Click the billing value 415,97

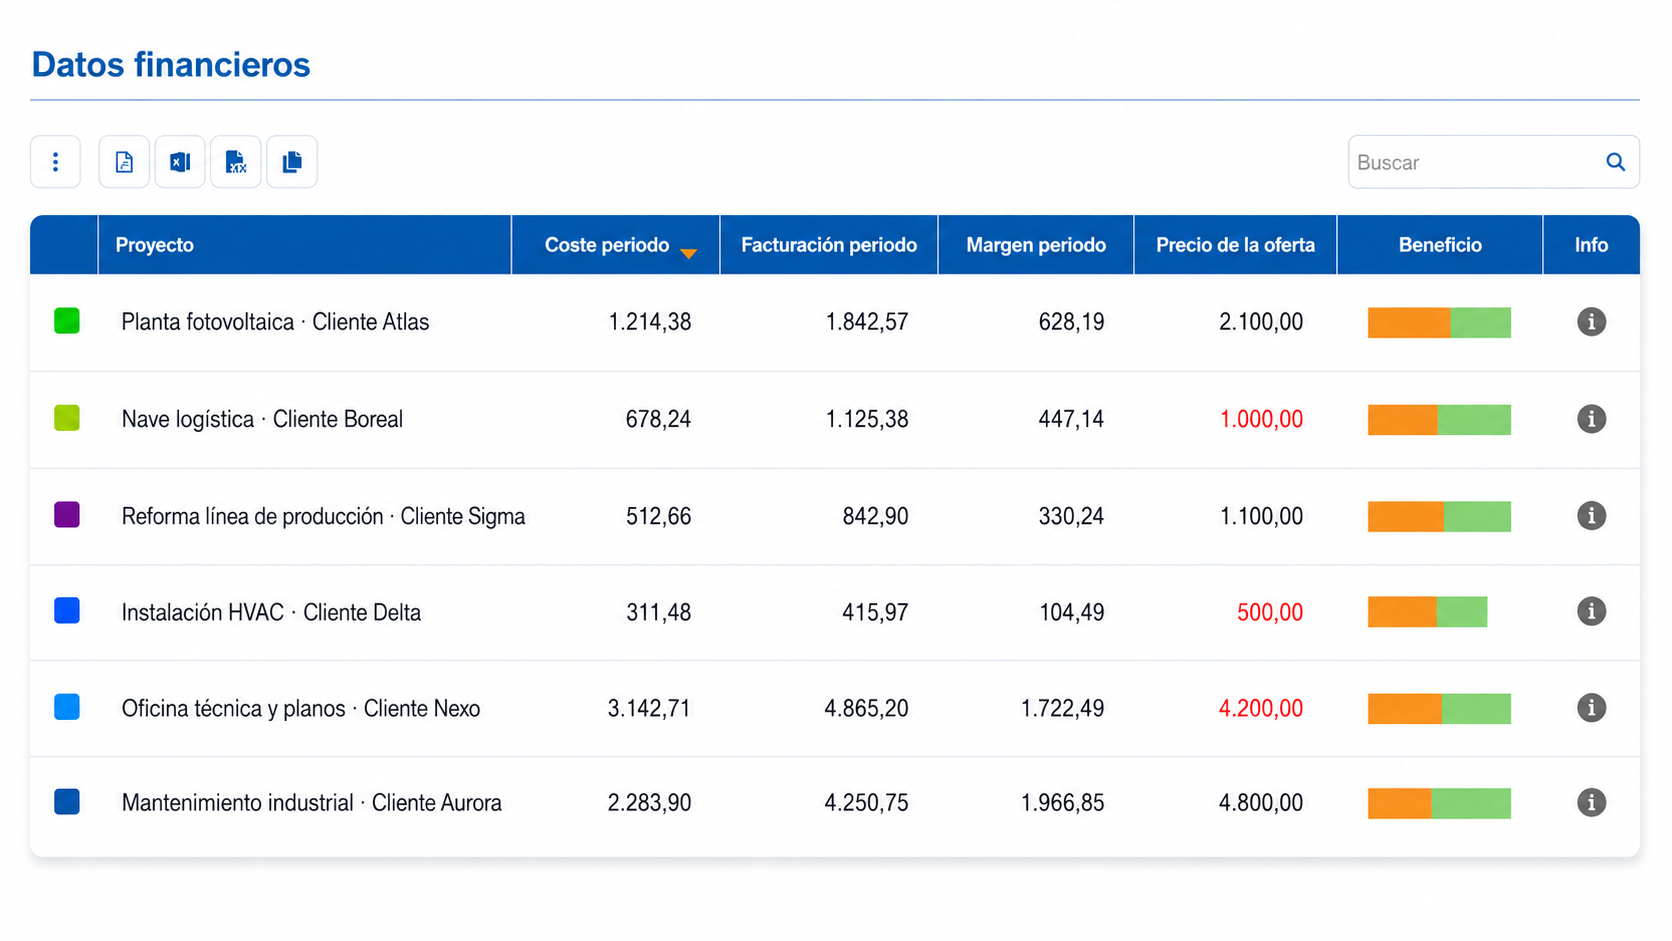coord(875,612)
